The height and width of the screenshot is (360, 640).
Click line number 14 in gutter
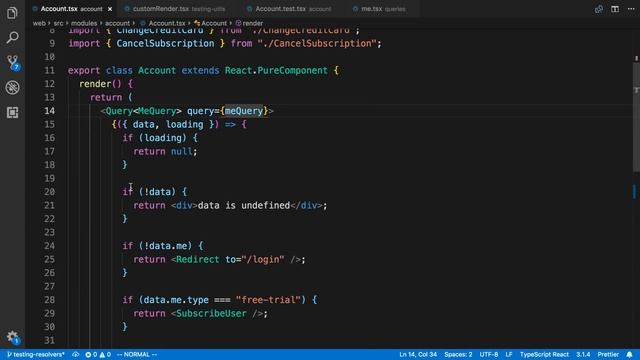click(x=49, y=111)
